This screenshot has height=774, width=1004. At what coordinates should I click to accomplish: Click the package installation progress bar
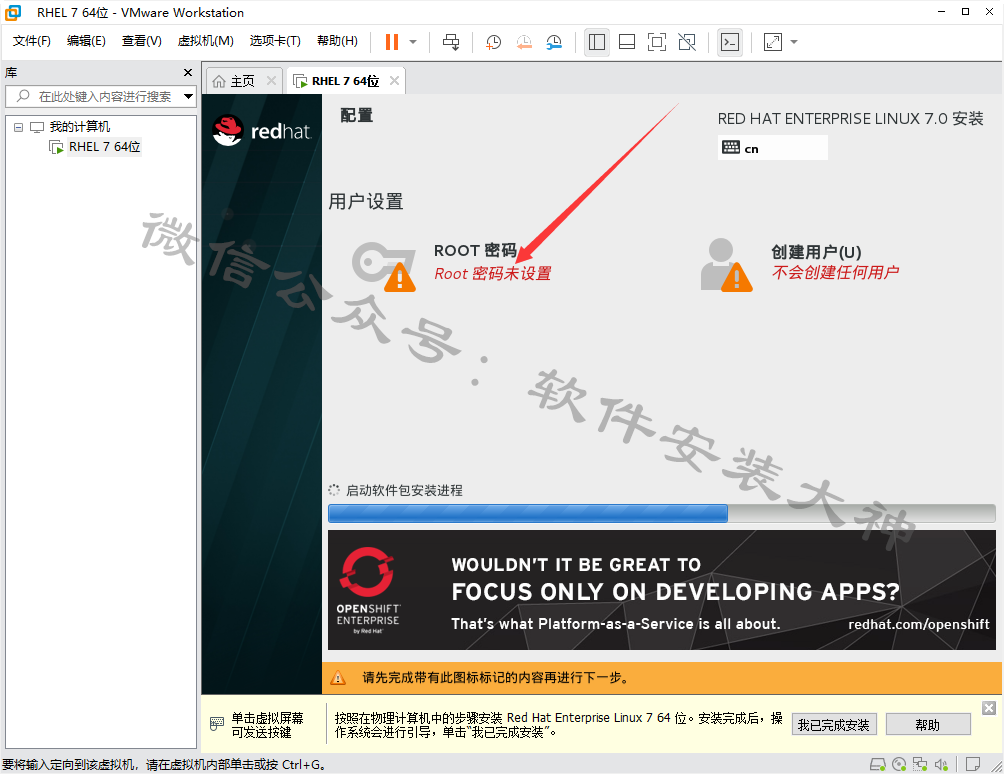click(661, 513)
